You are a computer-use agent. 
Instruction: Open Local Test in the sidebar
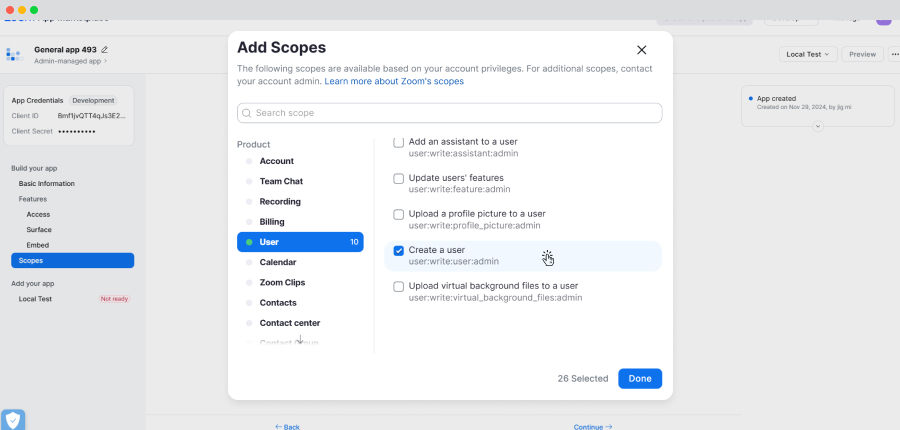click(35, 299)
